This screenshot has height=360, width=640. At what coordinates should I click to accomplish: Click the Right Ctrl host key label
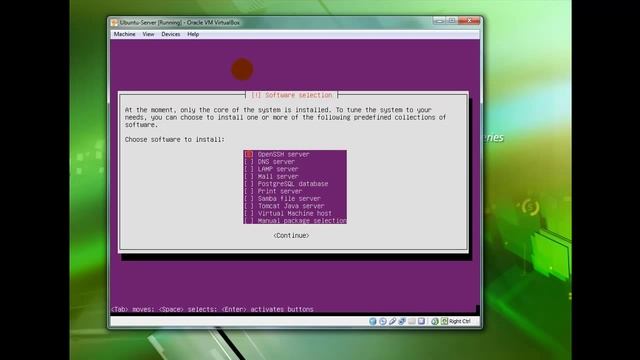pos(460,322)
